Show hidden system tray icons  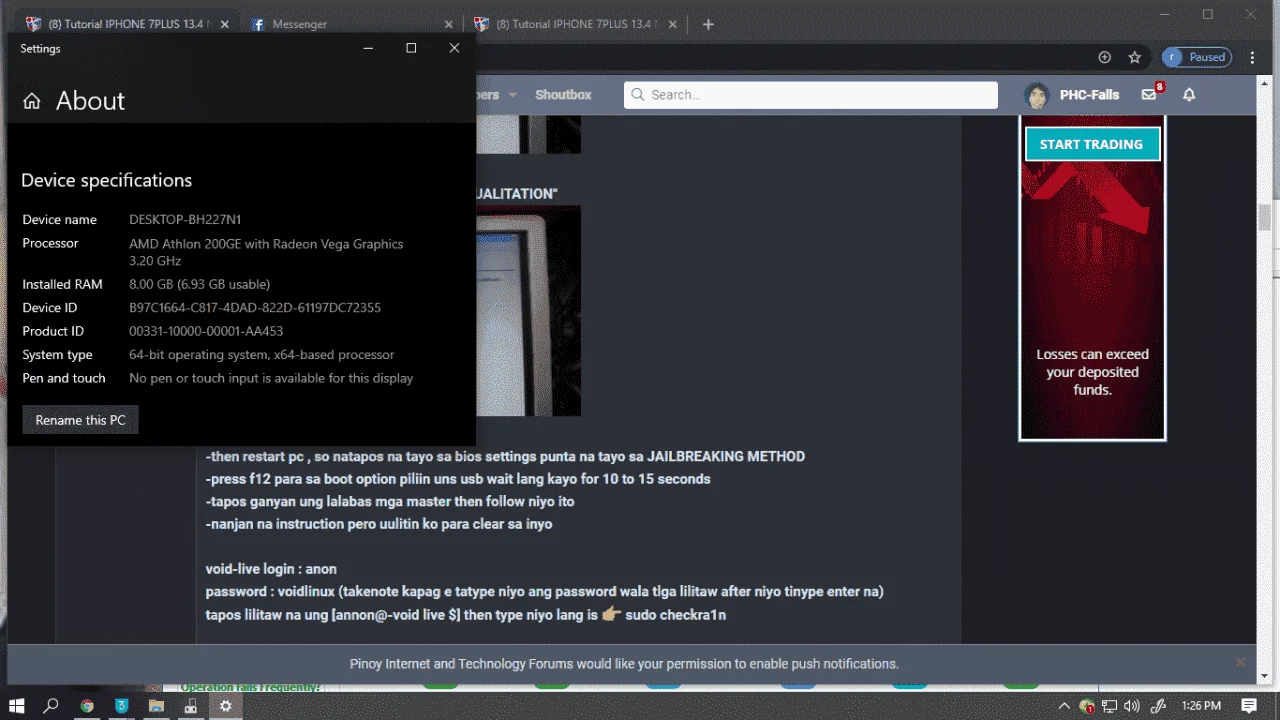[1062, 706]
